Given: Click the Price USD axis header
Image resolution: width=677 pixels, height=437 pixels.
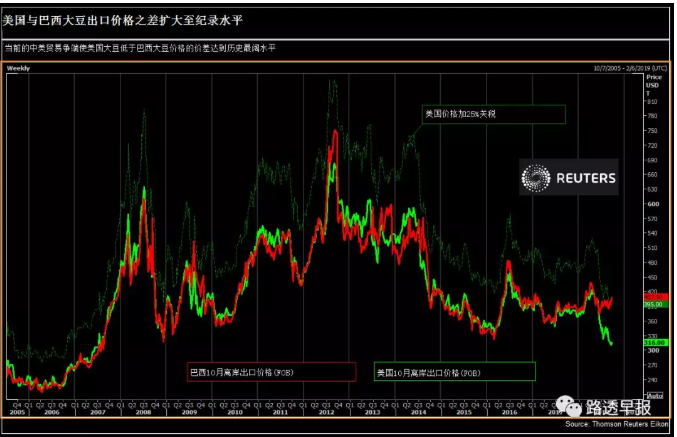Looking at the screenshot, I should (654, 84).
